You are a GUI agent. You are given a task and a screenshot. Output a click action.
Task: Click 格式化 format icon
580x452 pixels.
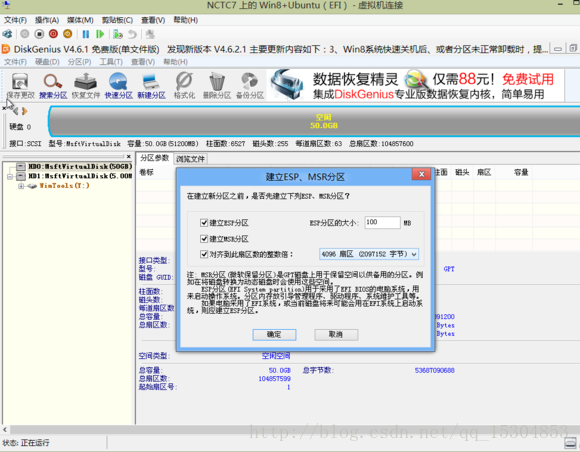(x=184, y=86)
